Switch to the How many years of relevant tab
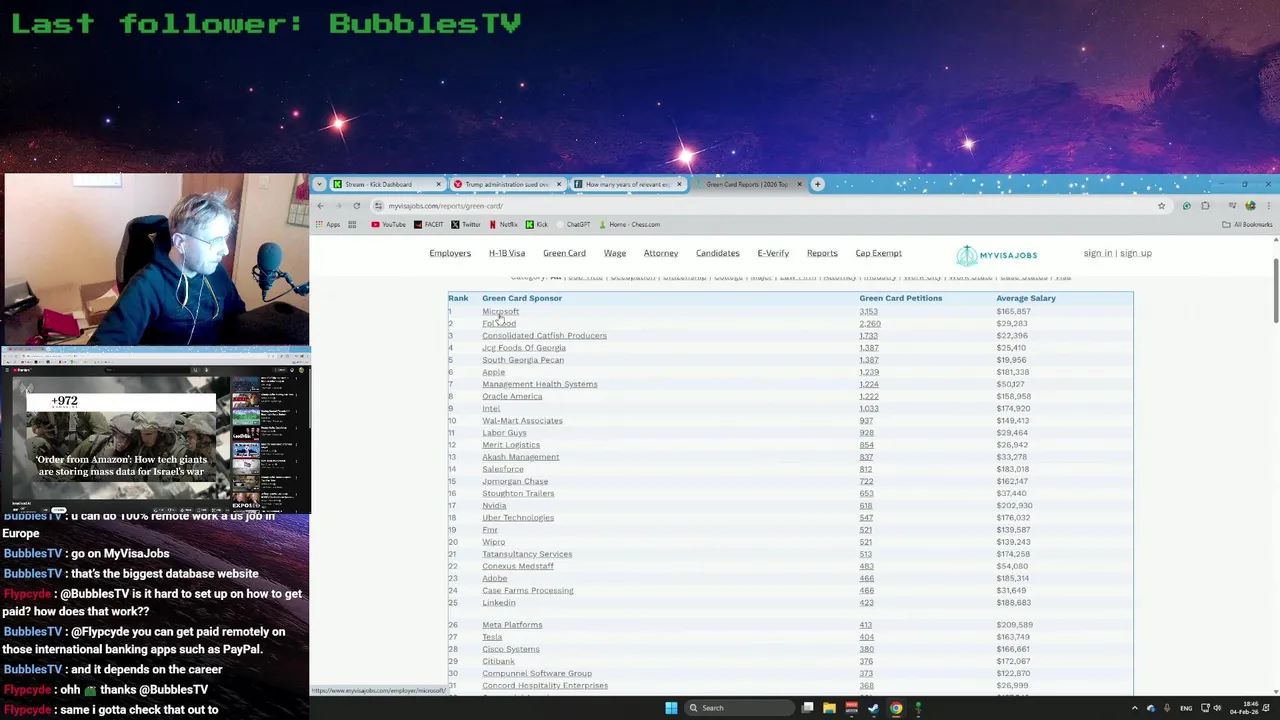This screenshot has height=720, width=1280. (627, 184)
